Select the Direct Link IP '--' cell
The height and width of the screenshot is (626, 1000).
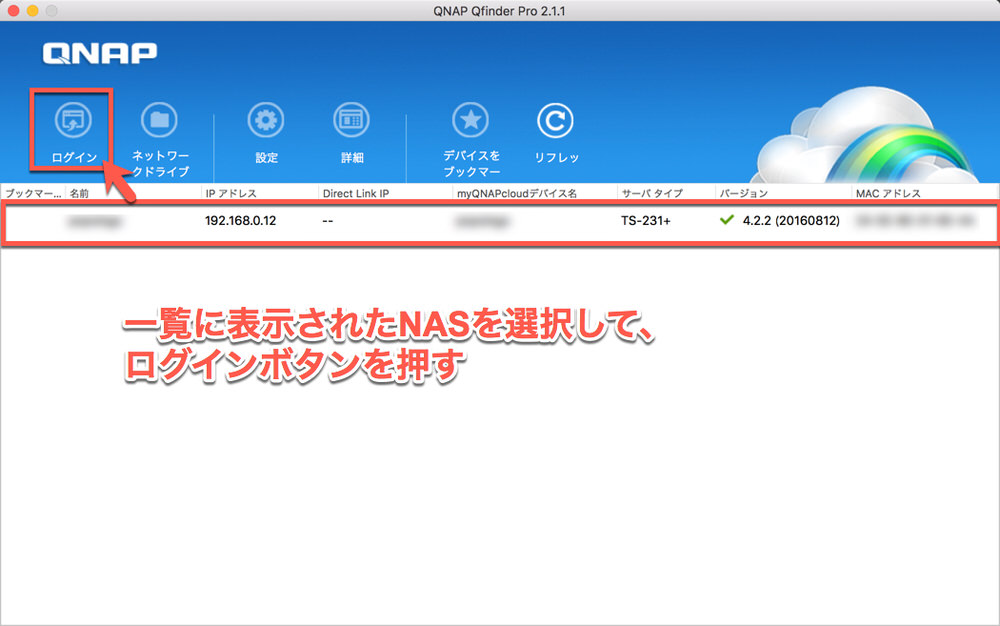(x=328, y=221)
